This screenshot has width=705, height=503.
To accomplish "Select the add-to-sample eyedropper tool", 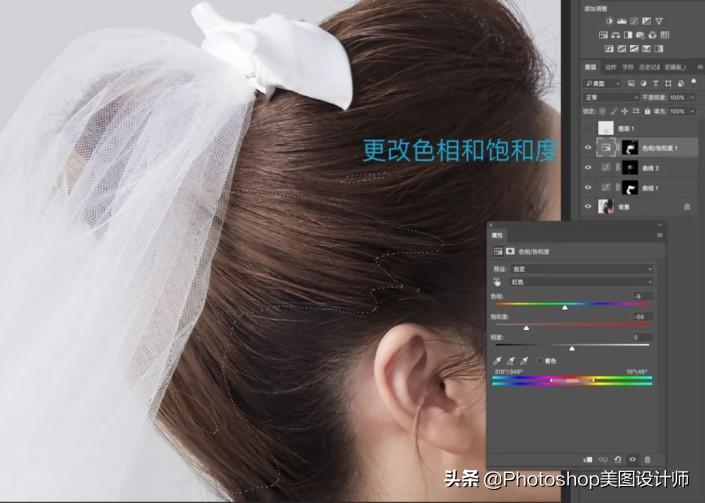I will 512,361.
